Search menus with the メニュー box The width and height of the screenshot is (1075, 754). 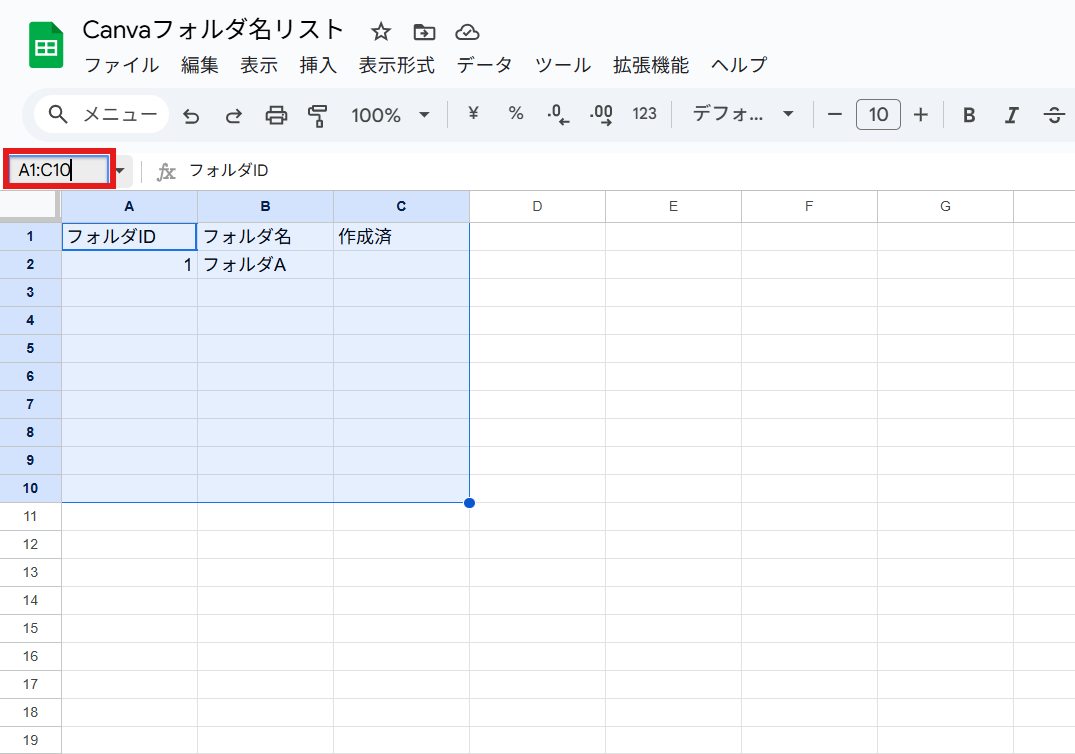click(x=102, y=114)
